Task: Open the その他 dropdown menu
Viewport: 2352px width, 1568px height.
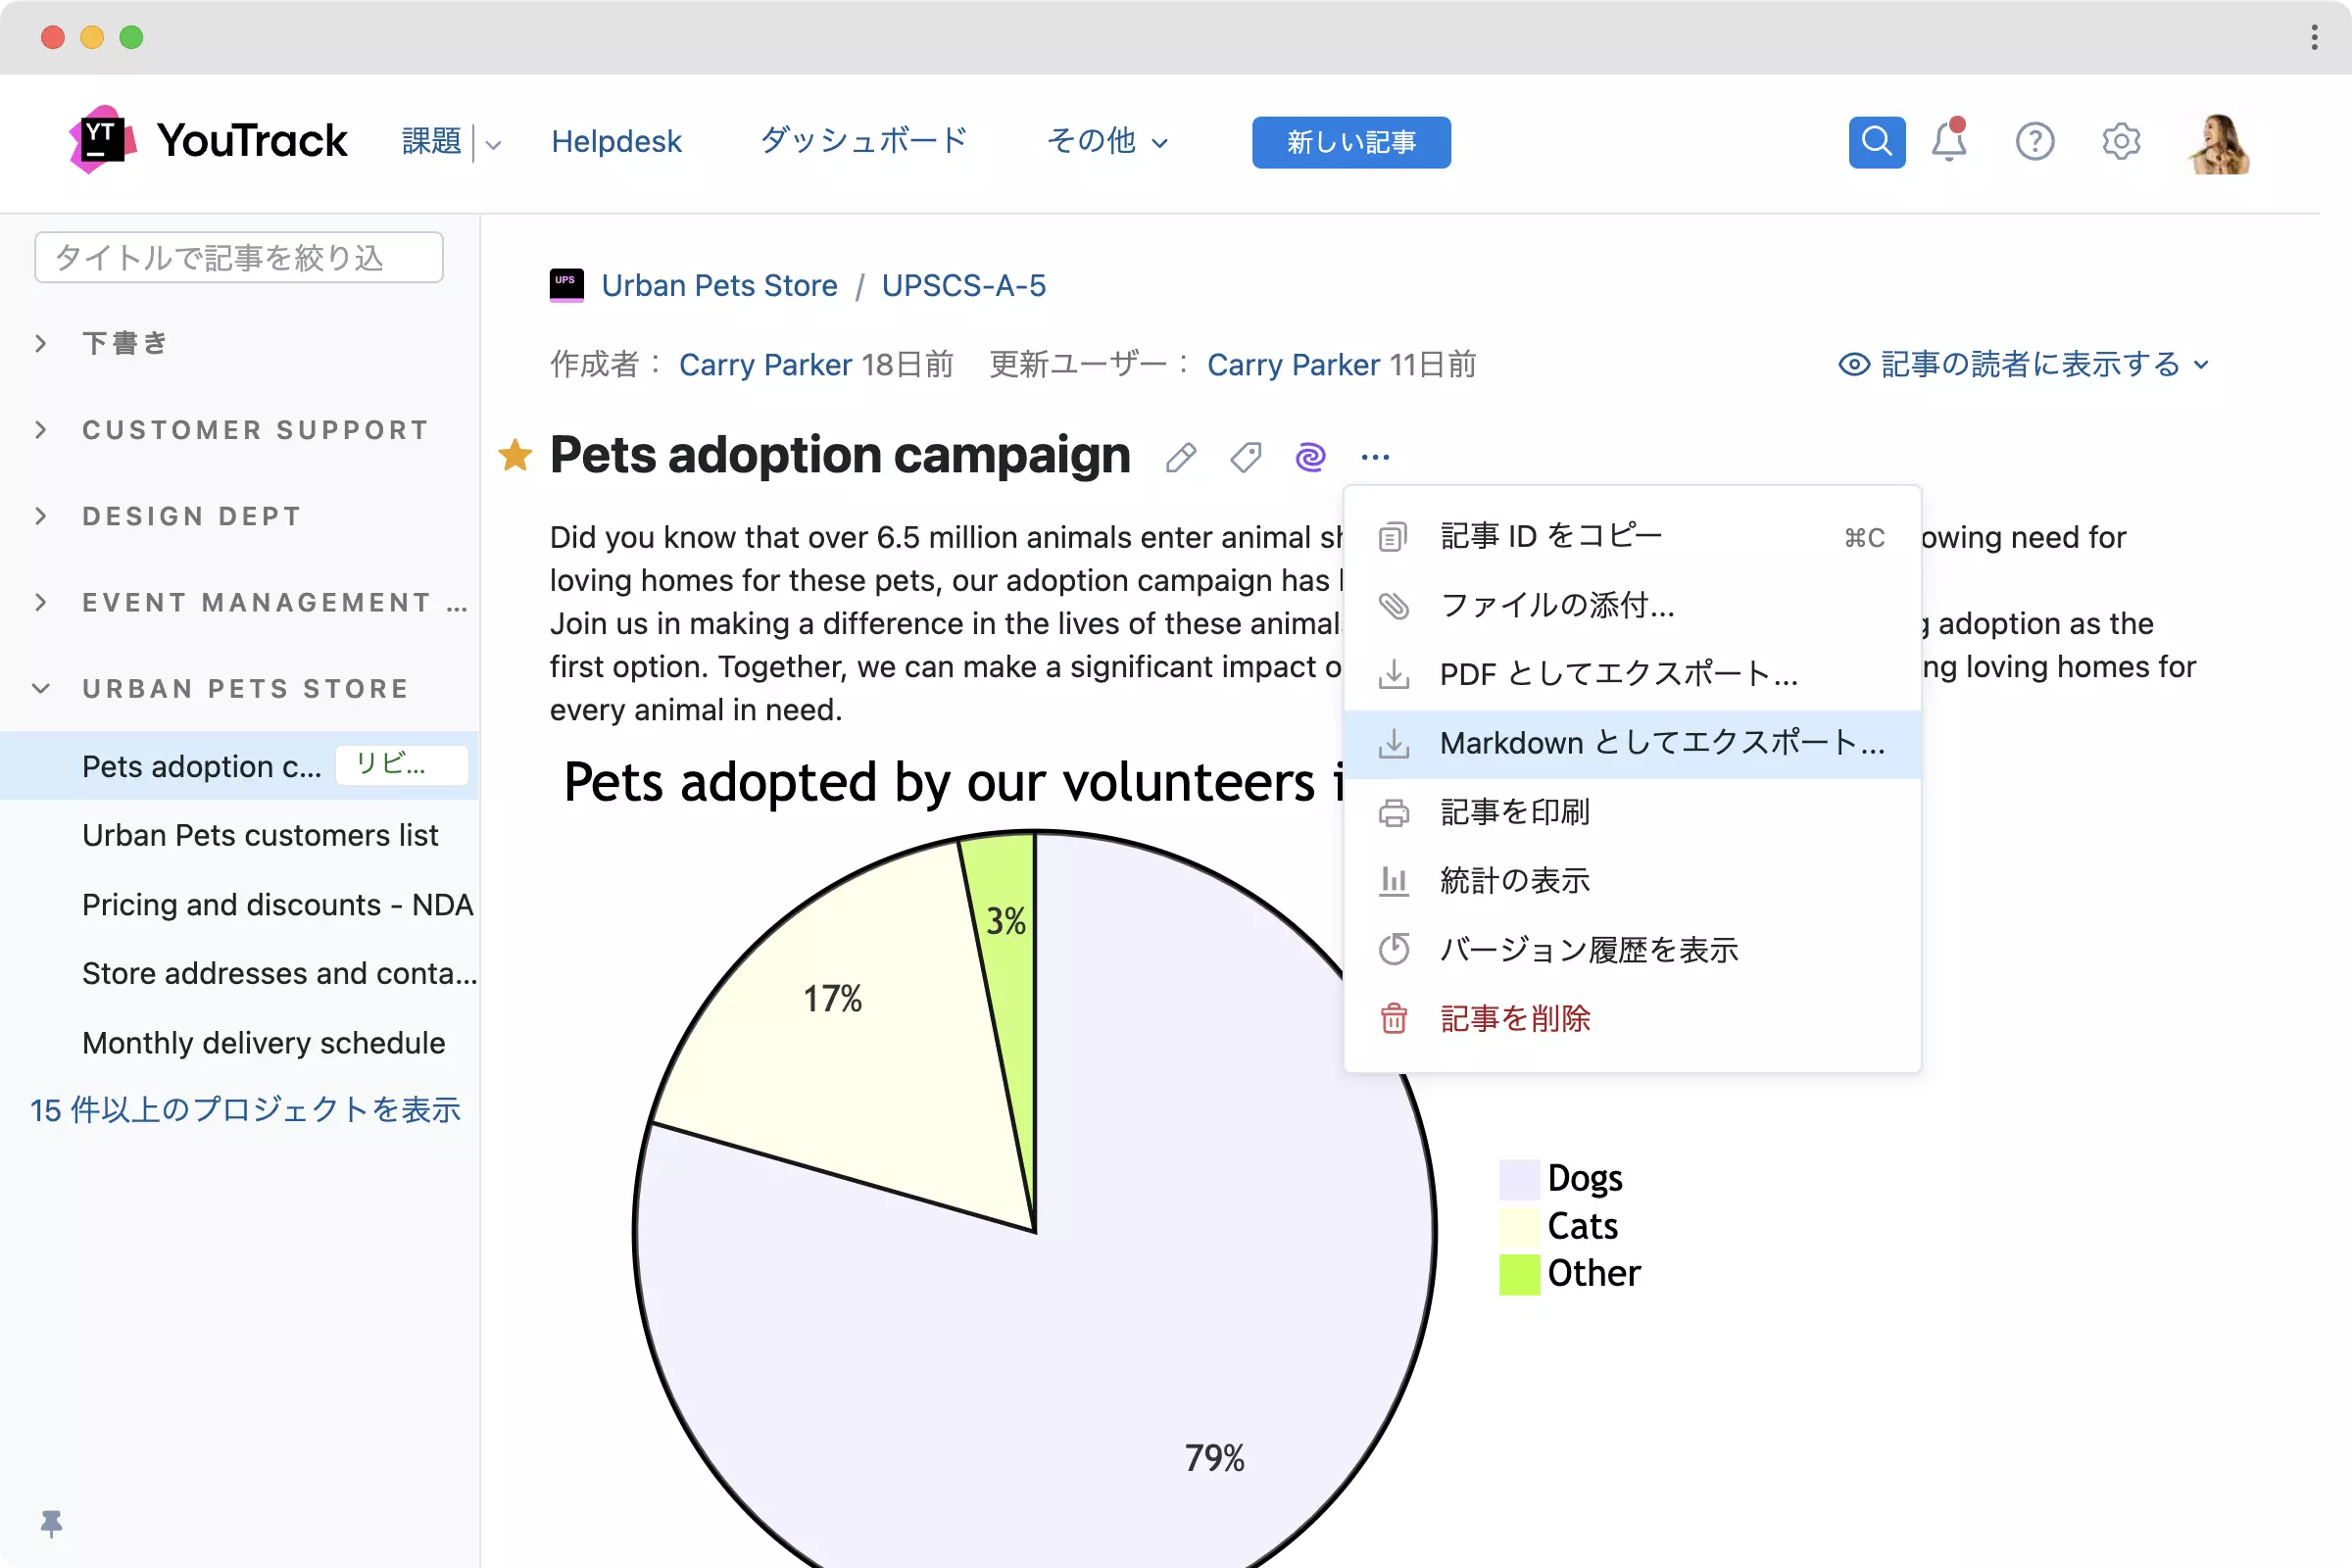Action: [x=1106, y=141]
